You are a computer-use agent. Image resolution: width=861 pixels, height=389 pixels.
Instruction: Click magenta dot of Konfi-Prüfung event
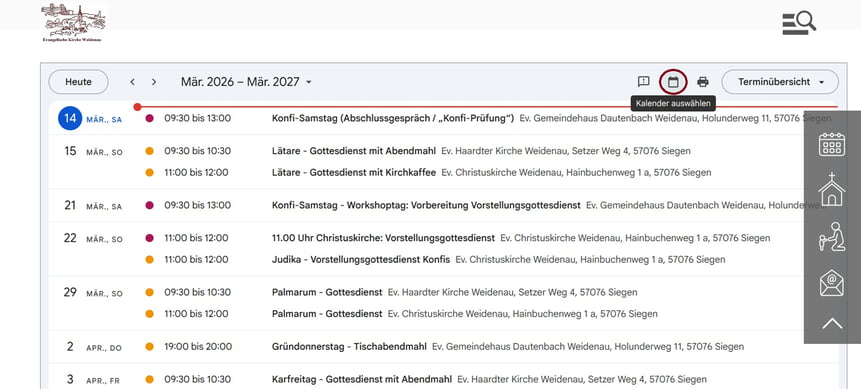click(x=149, y=118)
